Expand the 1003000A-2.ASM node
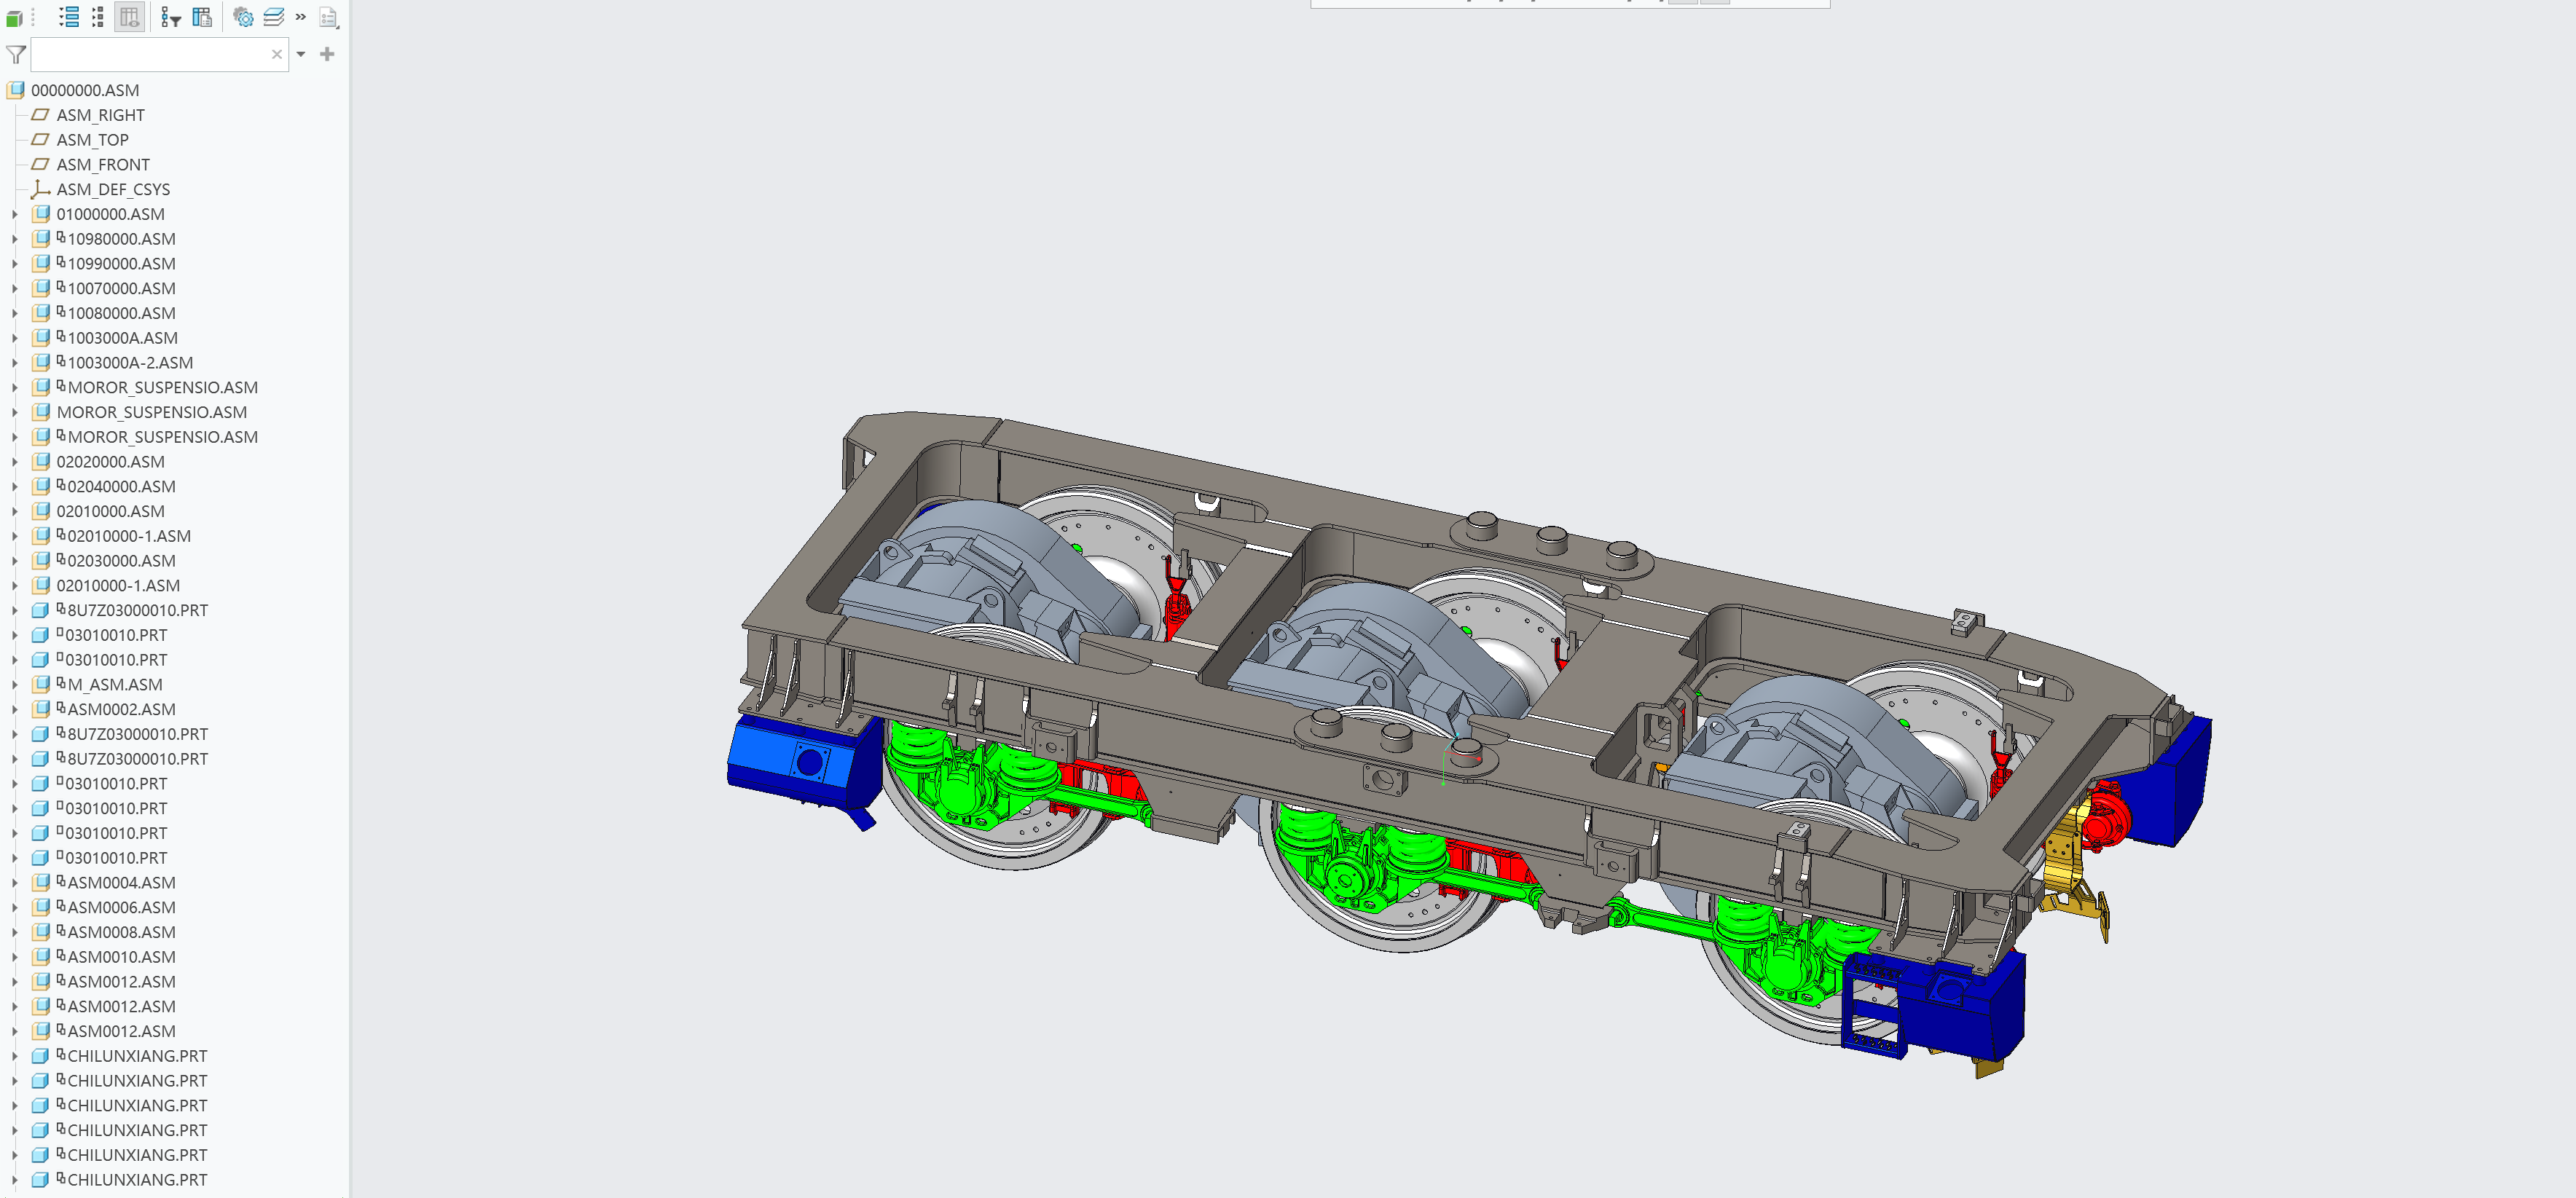 point(14,363)
